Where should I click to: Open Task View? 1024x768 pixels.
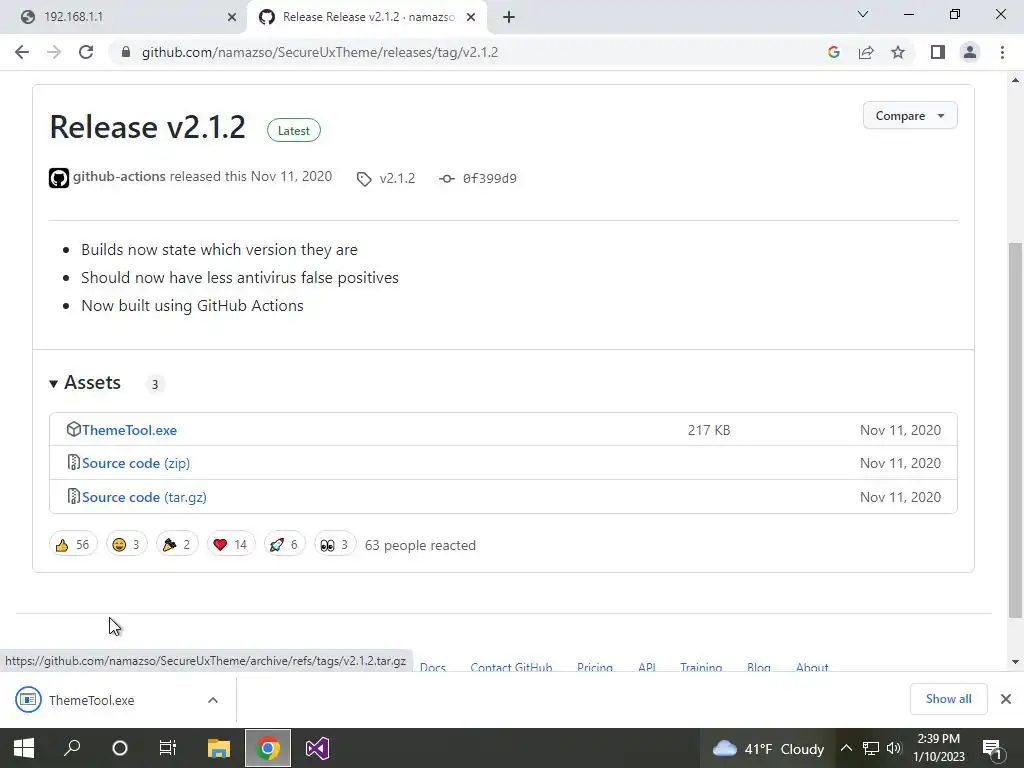pos(168,748)
